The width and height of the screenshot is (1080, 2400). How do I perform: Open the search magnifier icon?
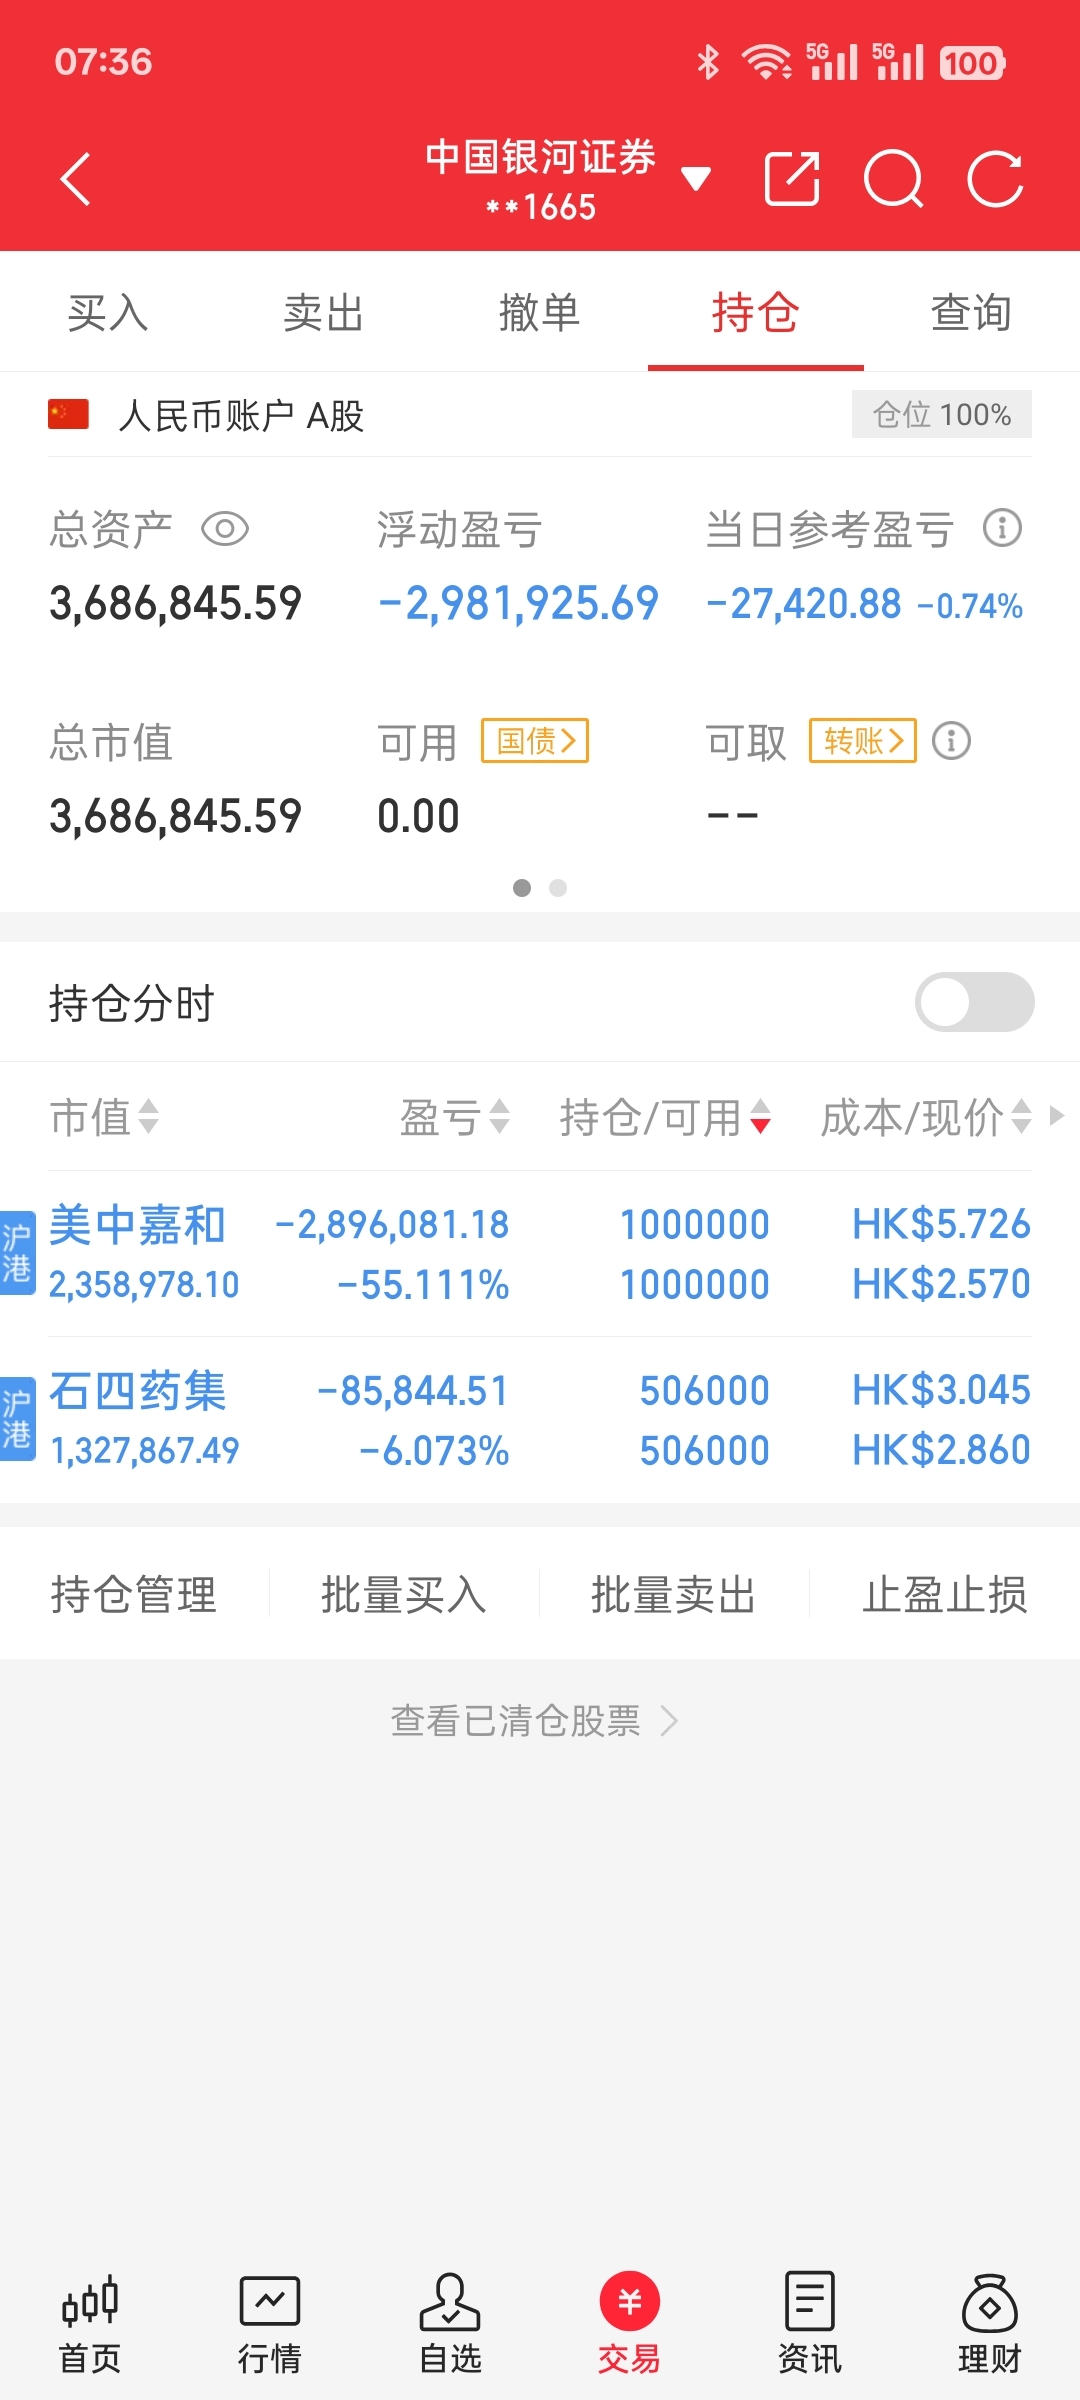[x=894, y=179]
